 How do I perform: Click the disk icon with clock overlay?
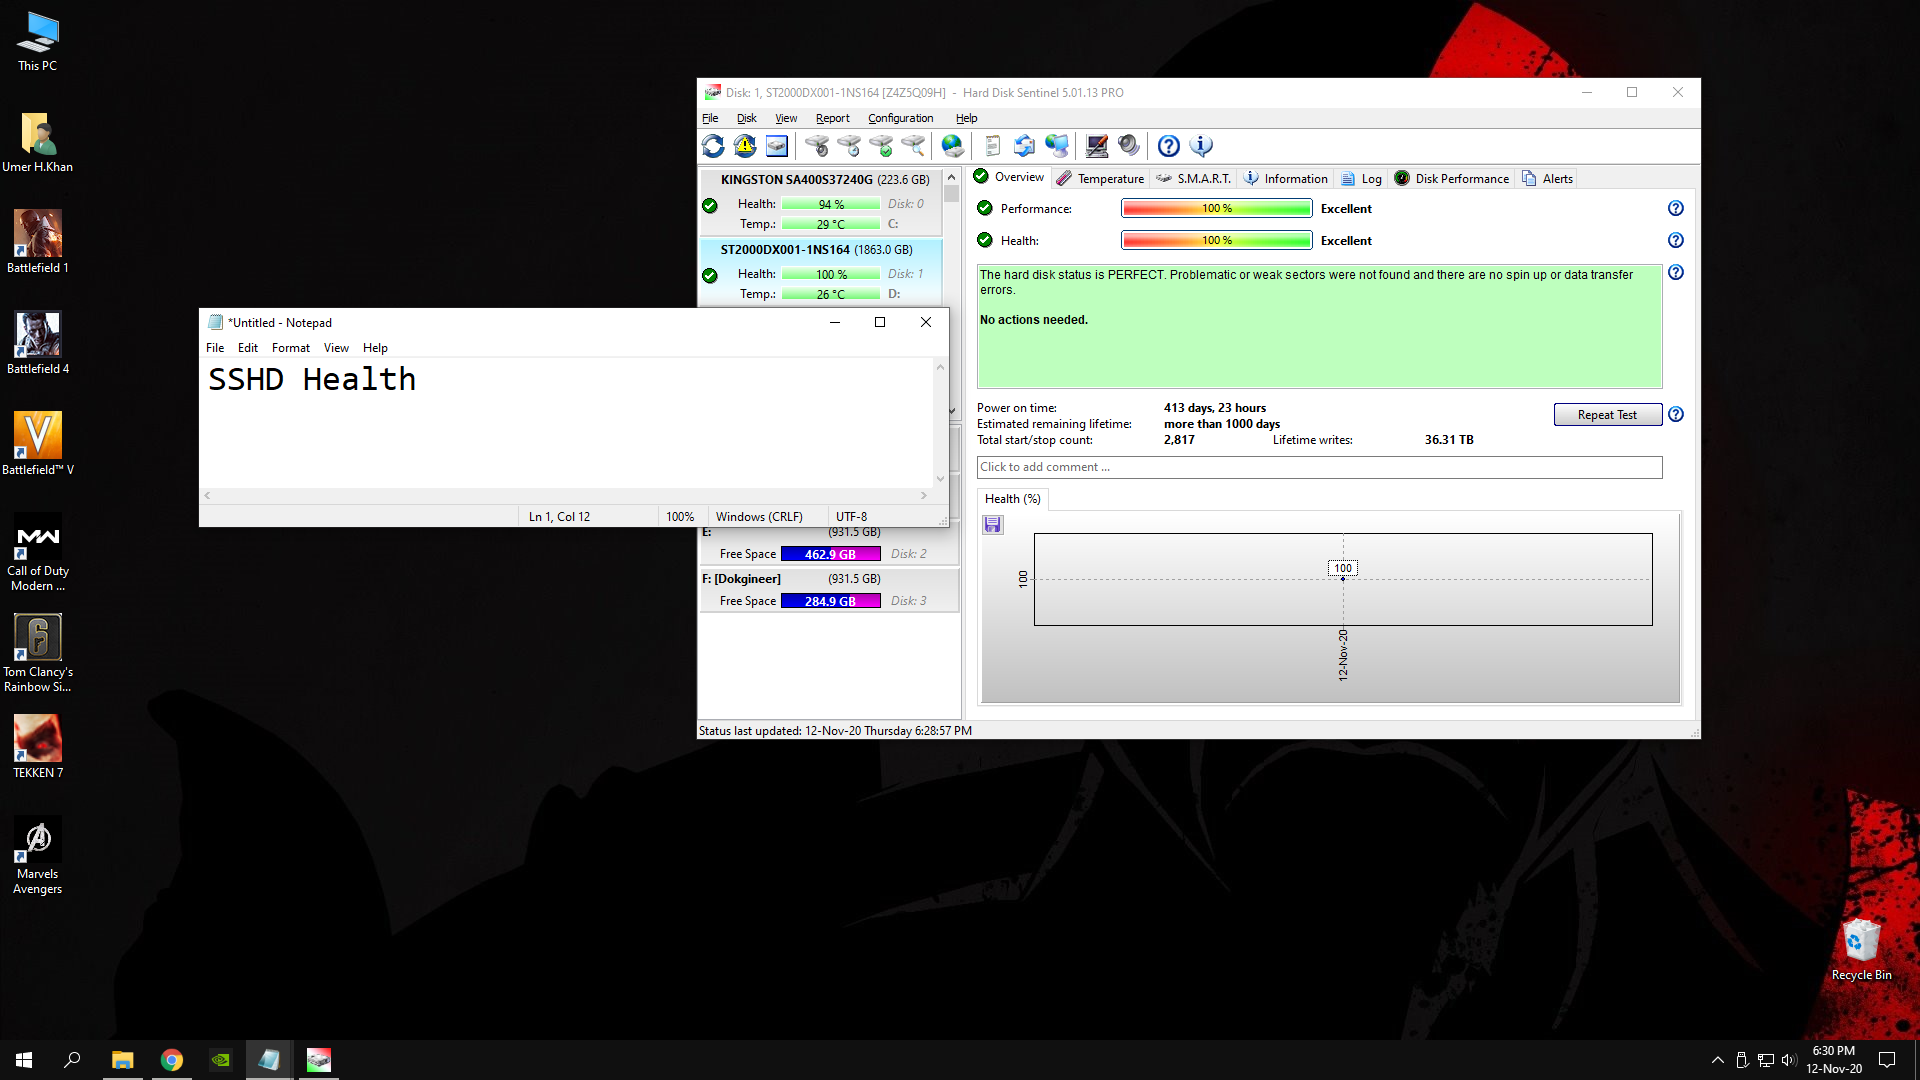pyautogui.click(x=849, y=146)
